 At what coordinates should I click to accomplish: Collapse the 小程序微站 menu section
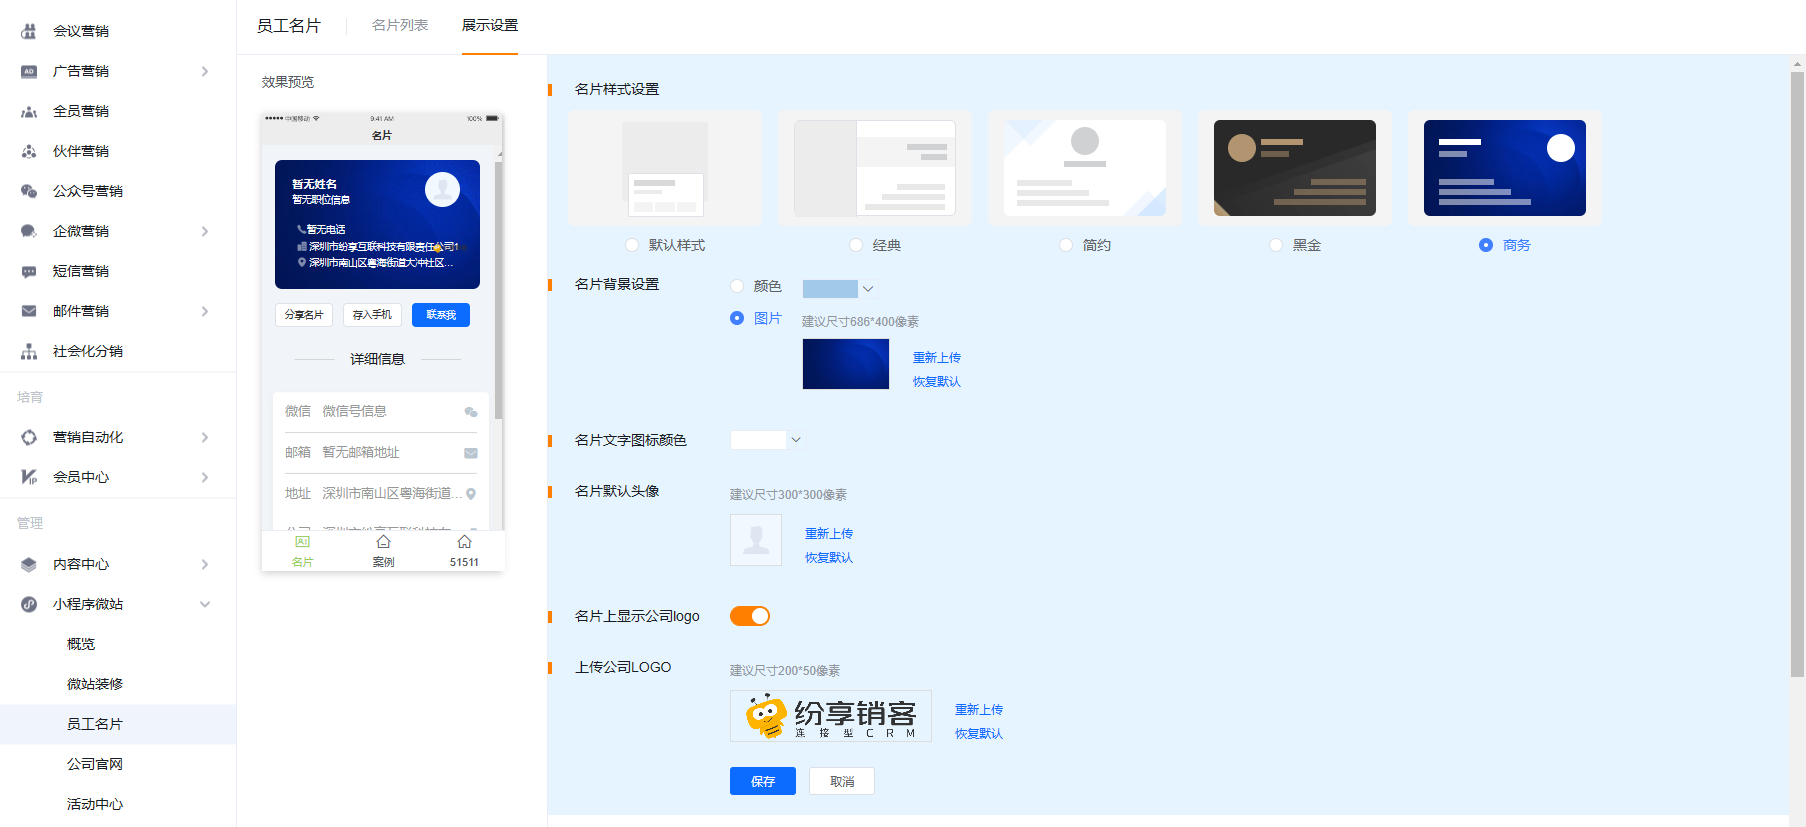coord(205,604)
